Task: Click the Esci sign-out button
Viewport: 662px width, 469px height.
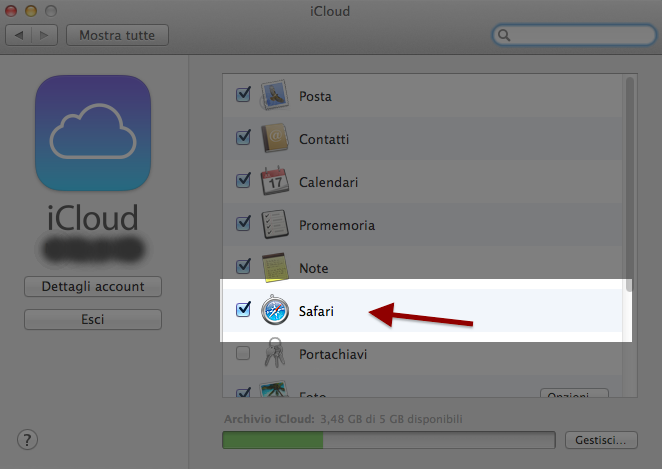Action: click(x=93, y=320)
